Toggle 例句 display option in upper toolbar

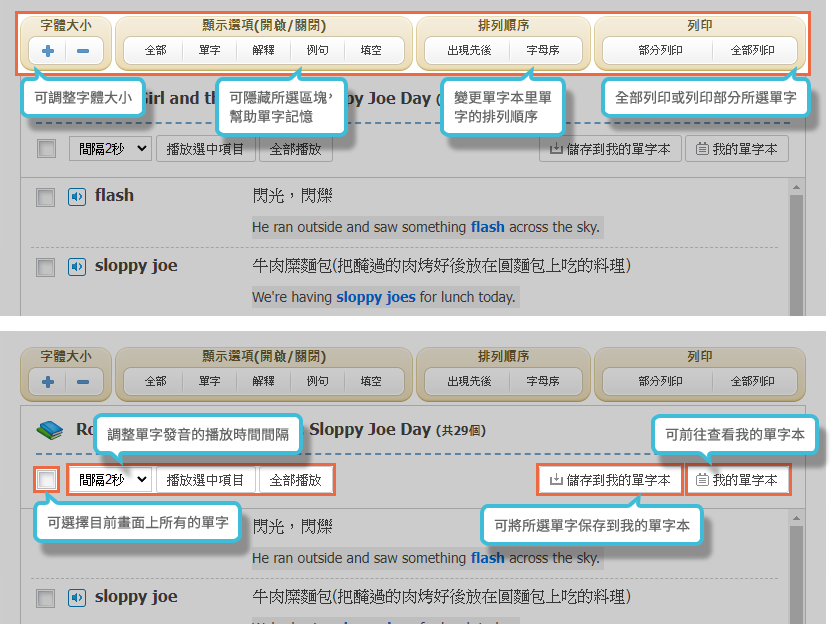point(317,51)
